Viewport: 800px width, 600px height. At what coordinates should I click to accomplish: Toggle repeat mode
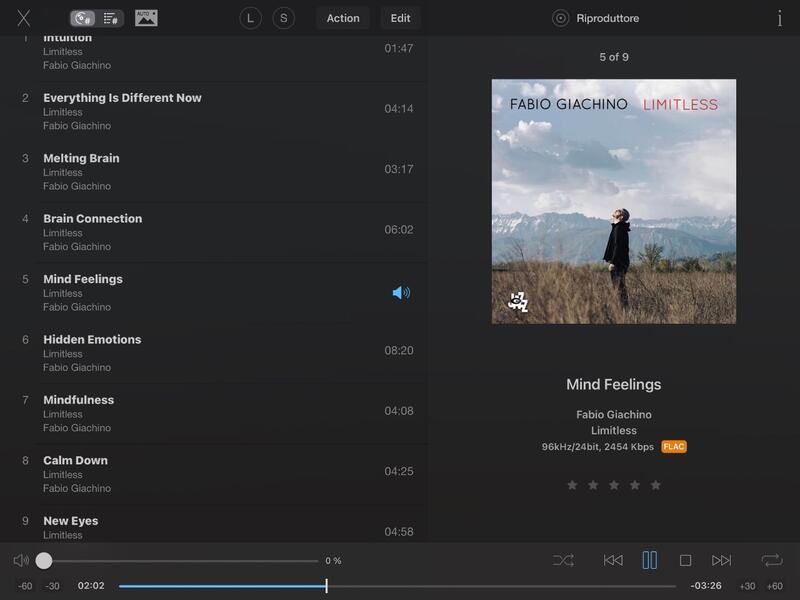coord(771,561)
